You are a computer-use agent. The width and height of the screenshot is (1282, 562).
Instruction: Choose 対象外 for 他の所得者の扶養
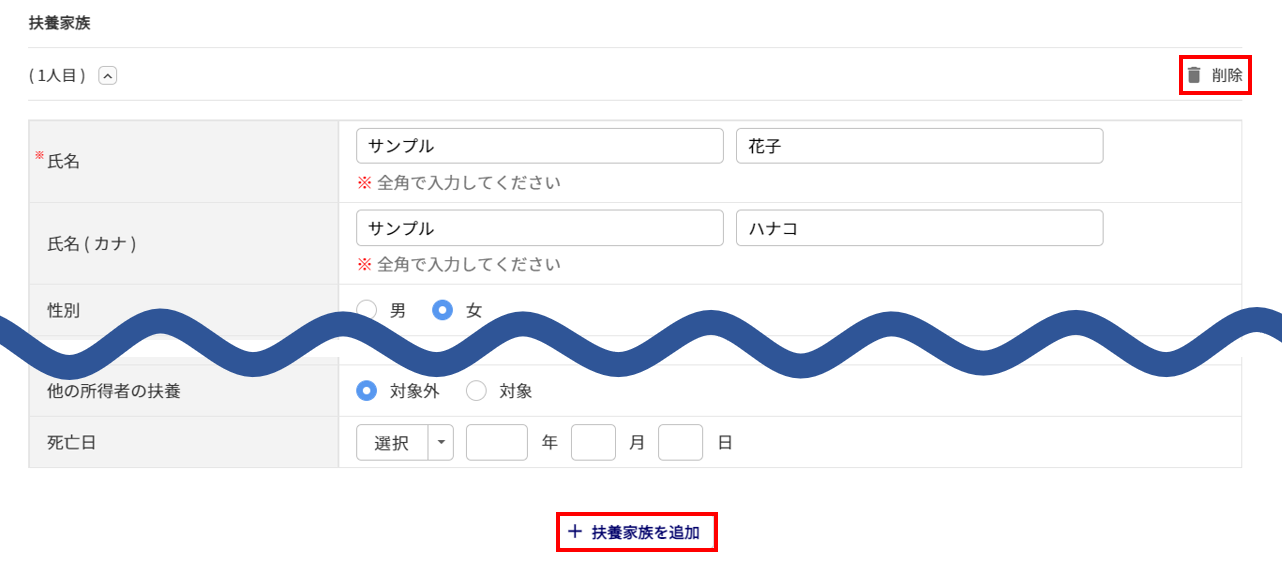[367, 391]
